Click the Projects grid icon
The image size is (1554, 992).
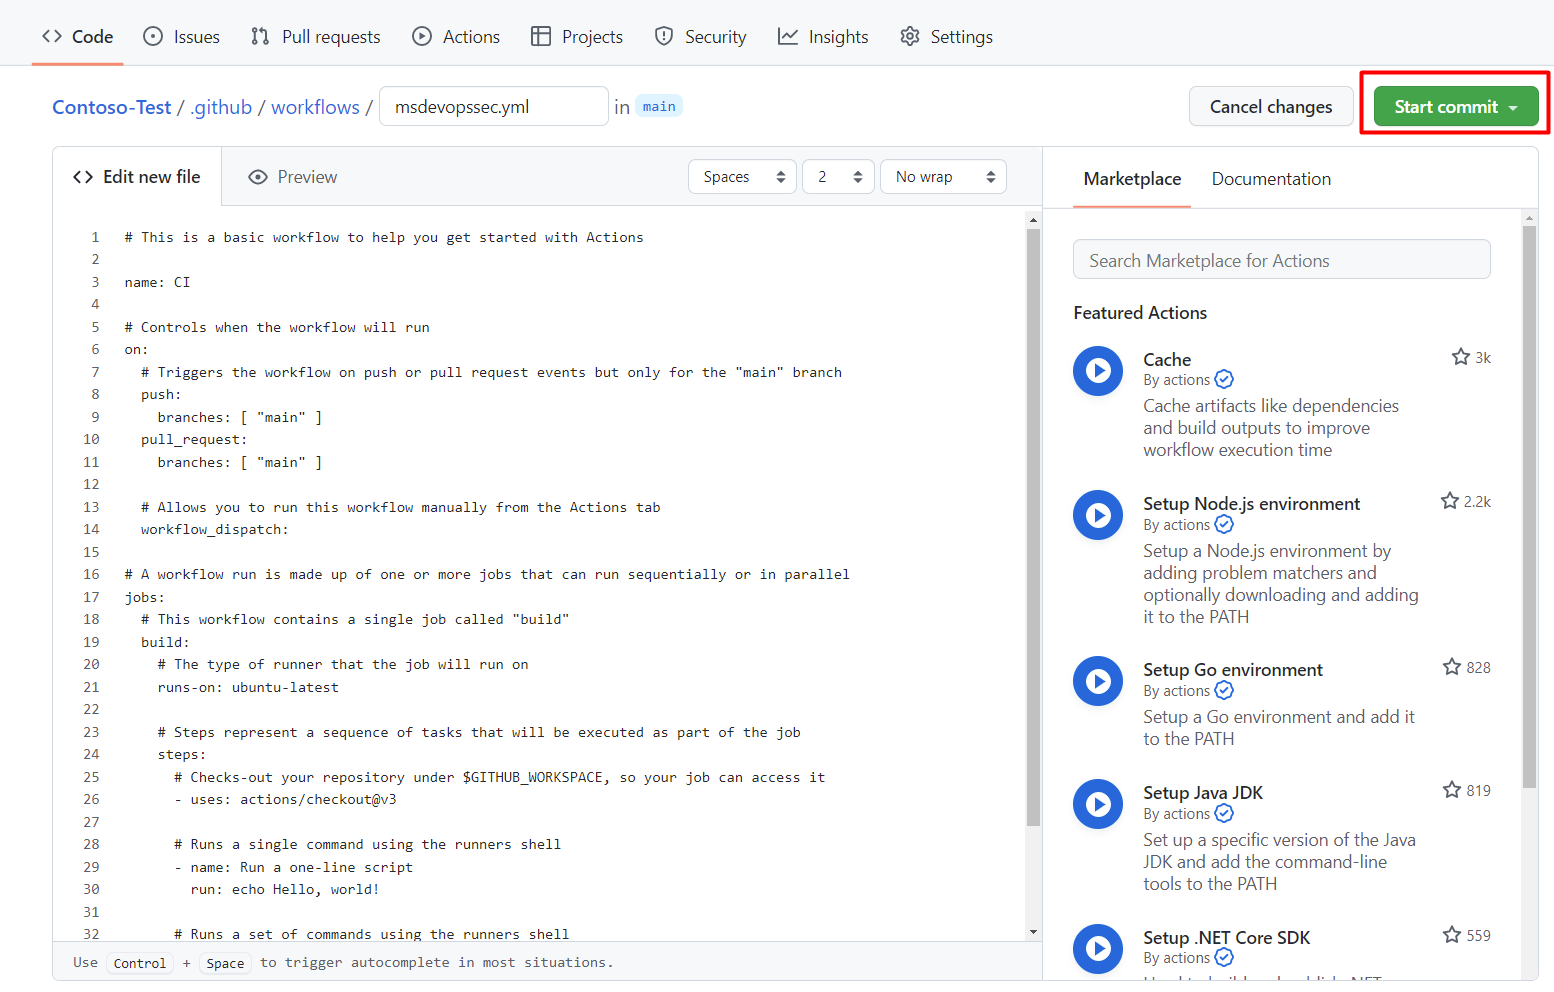[541, 36]
